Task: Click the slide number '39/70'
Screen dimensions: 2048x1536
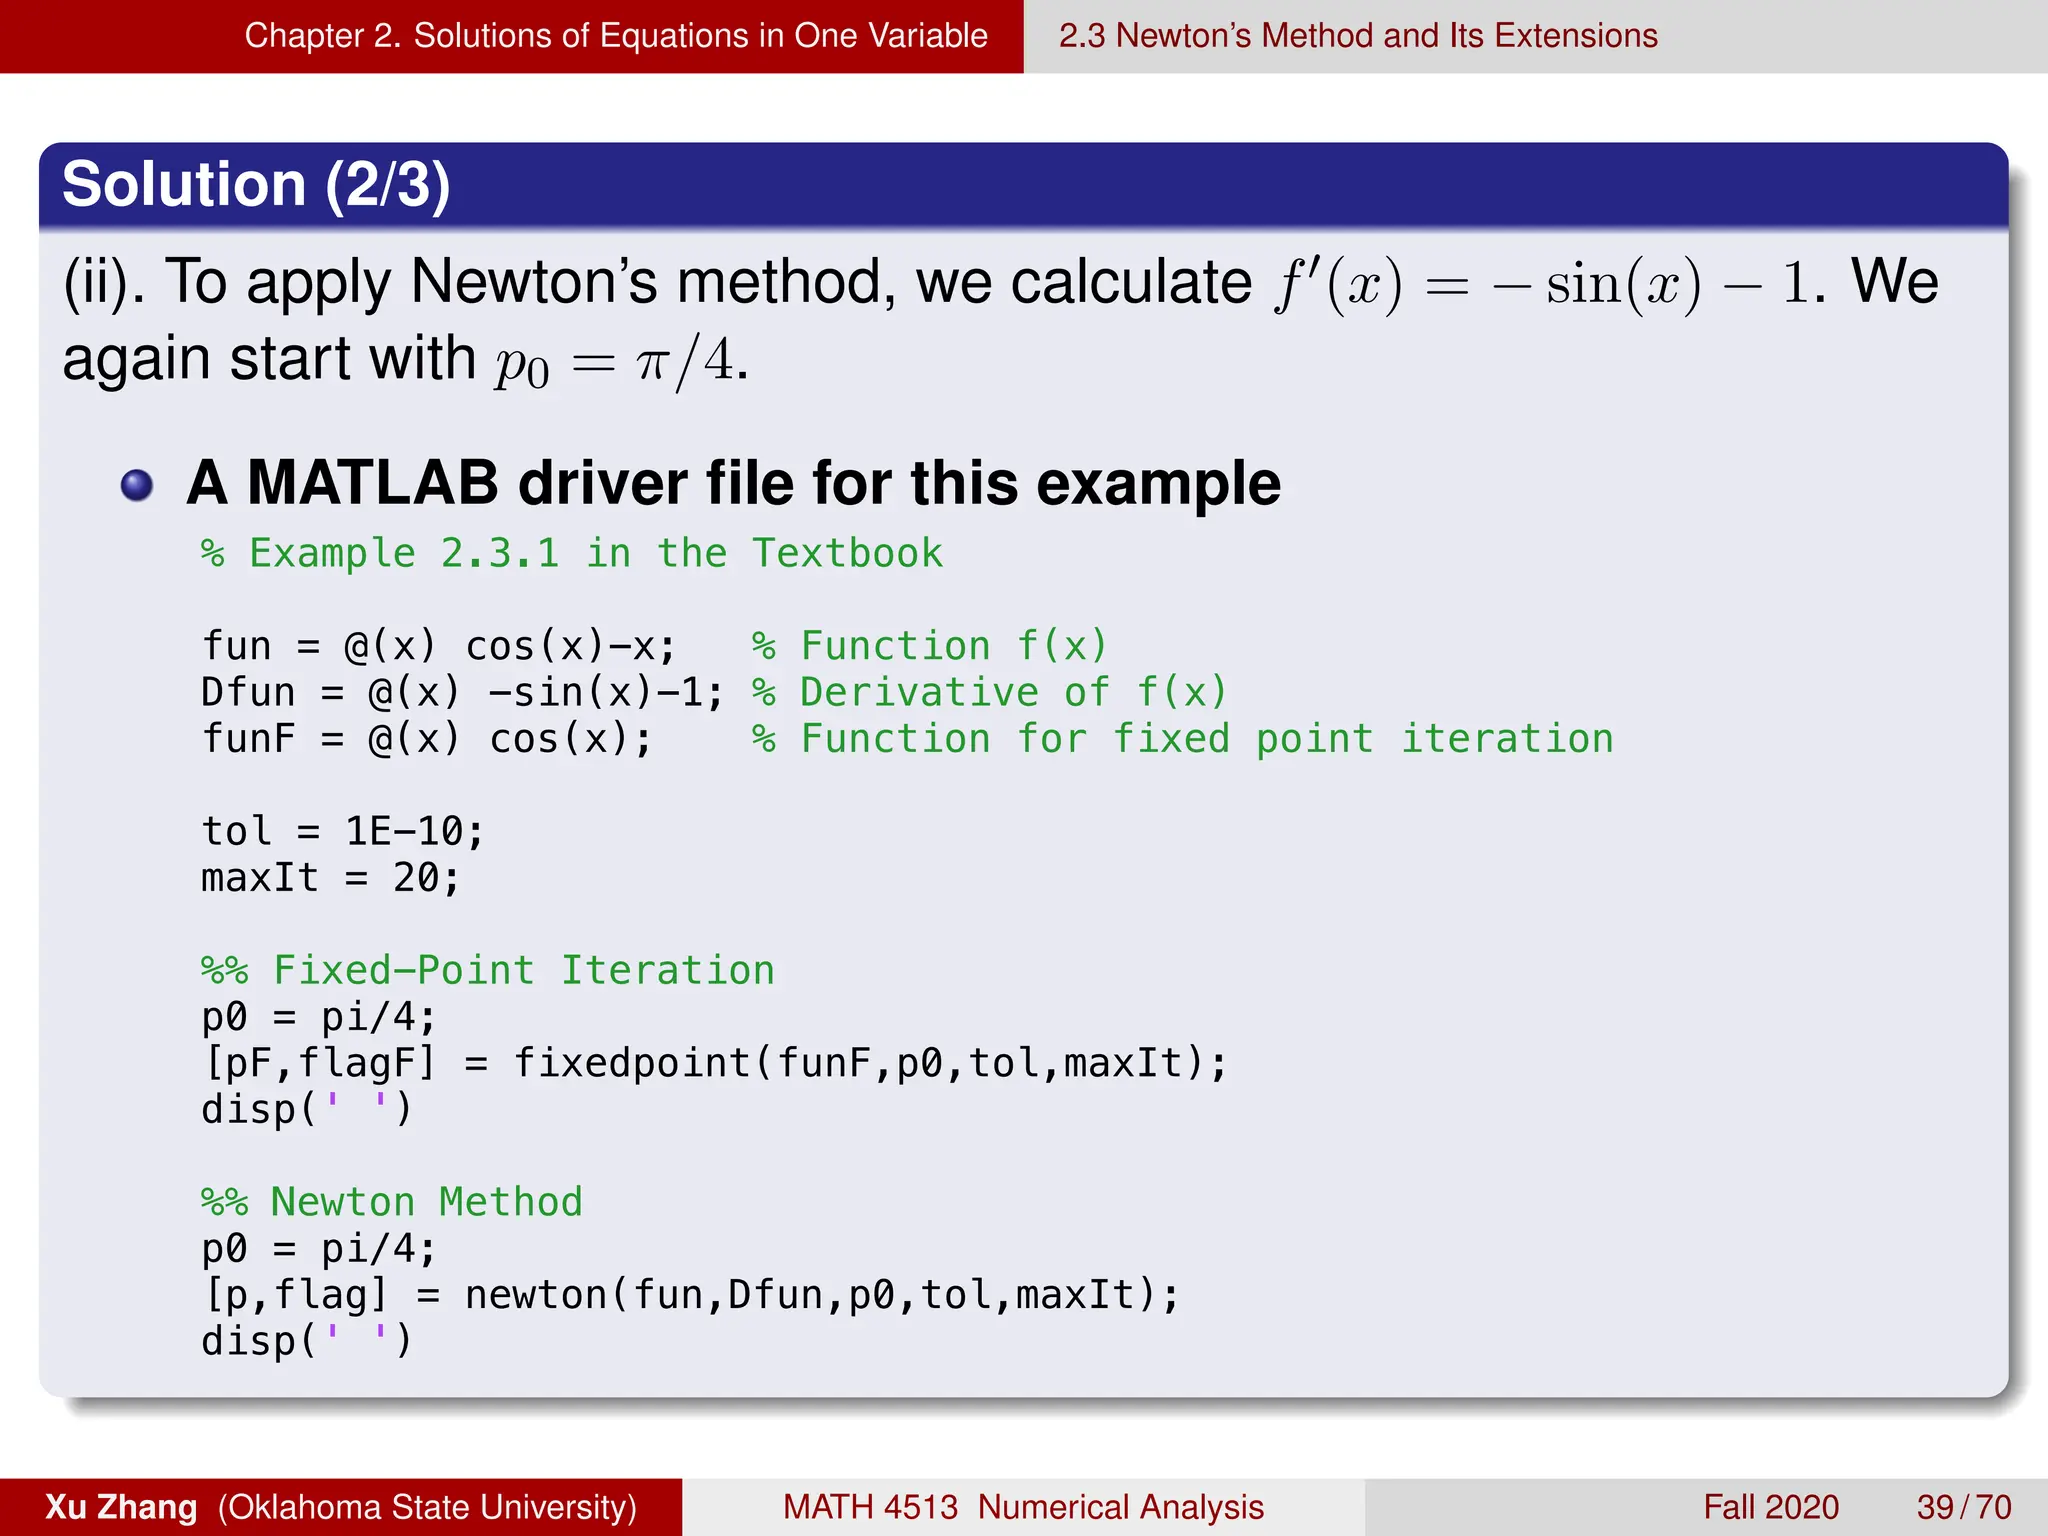Action: coord(1964,1507)
